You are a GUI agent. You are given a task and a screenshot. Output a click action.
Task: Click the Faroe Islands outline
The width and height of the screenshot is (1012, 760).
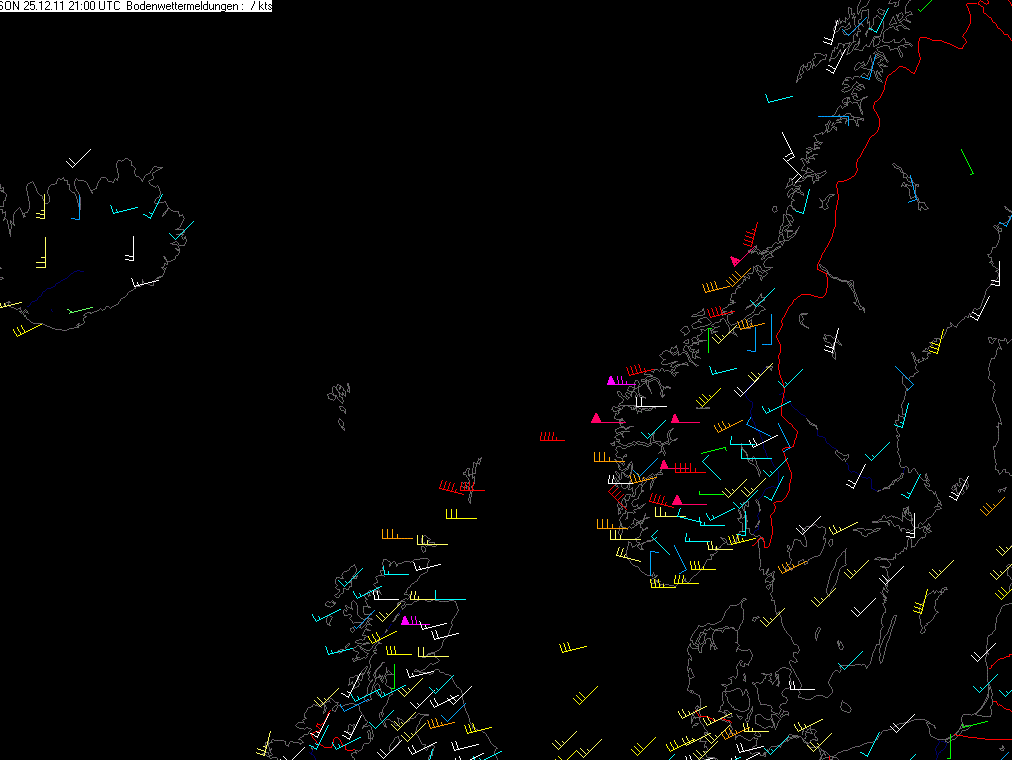point(339,405)
